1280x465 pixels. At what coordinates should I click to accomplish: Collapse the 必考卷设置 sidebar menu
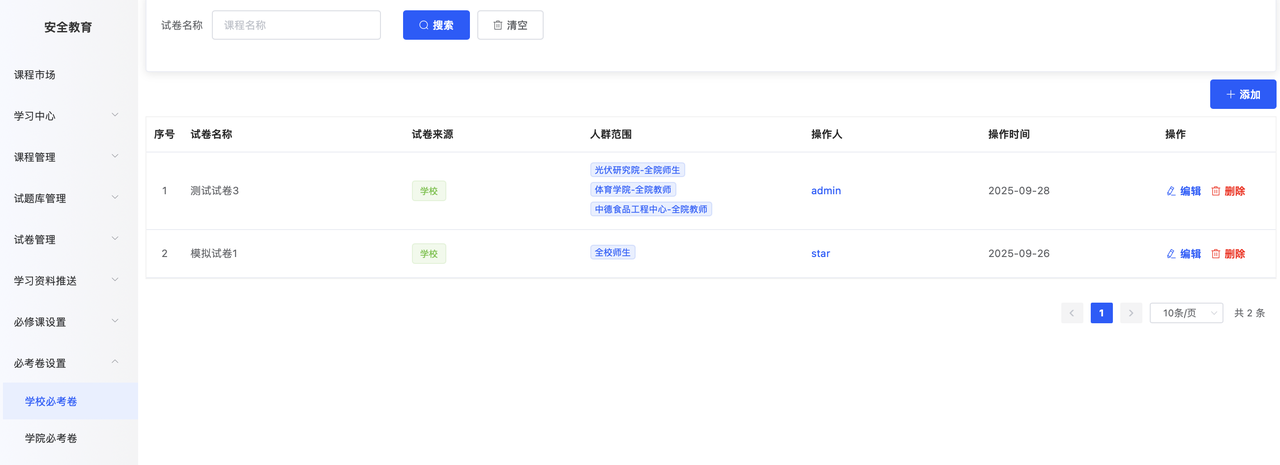pyautogui.click(x=68, y=363)
